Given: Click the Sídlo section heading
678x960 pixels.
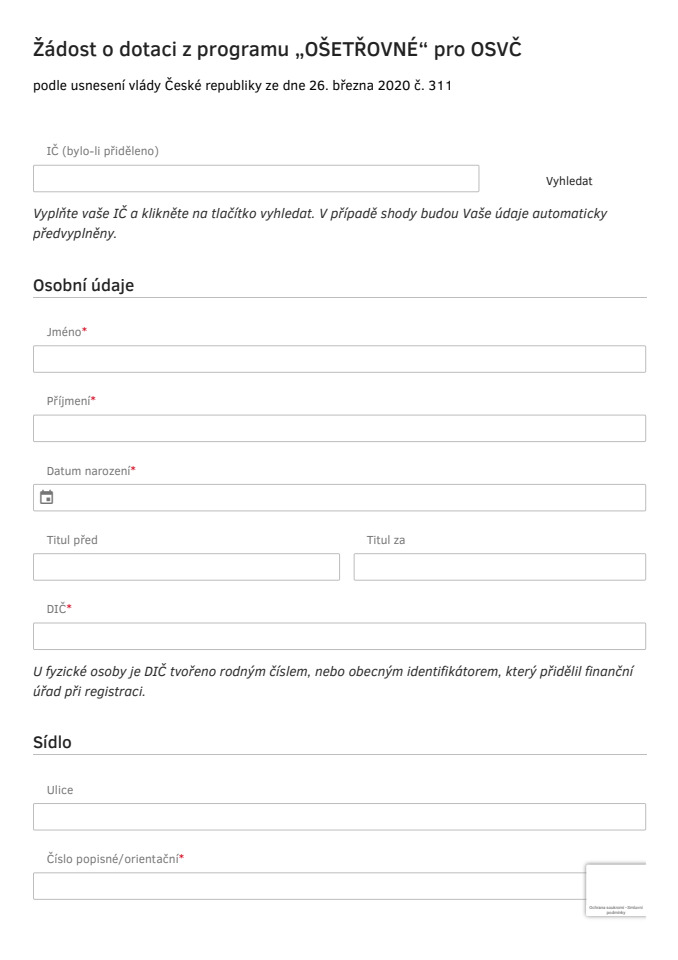Looking at the screenshot, I should pyautogui.click(x=55, y=742).
